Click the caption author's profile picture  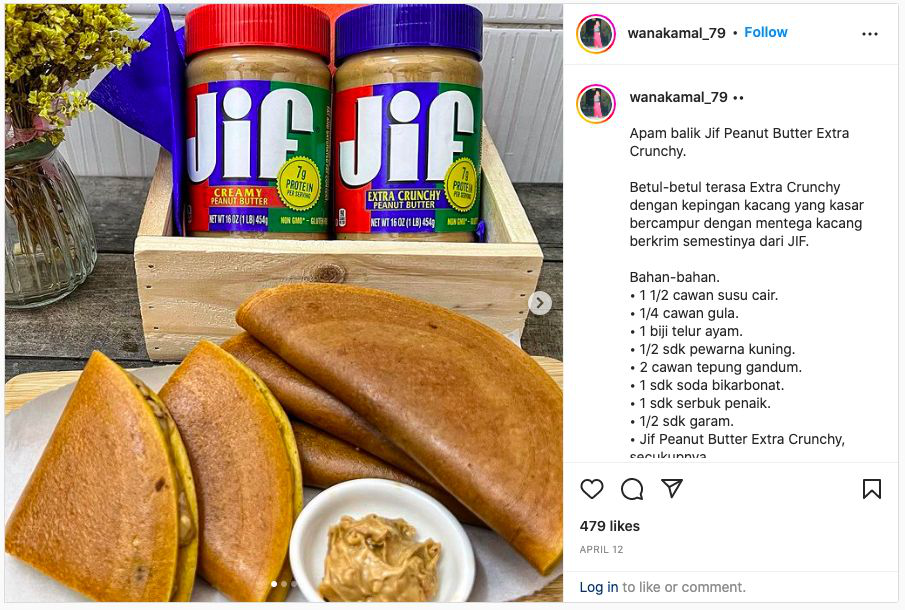(x=596, y=104)
